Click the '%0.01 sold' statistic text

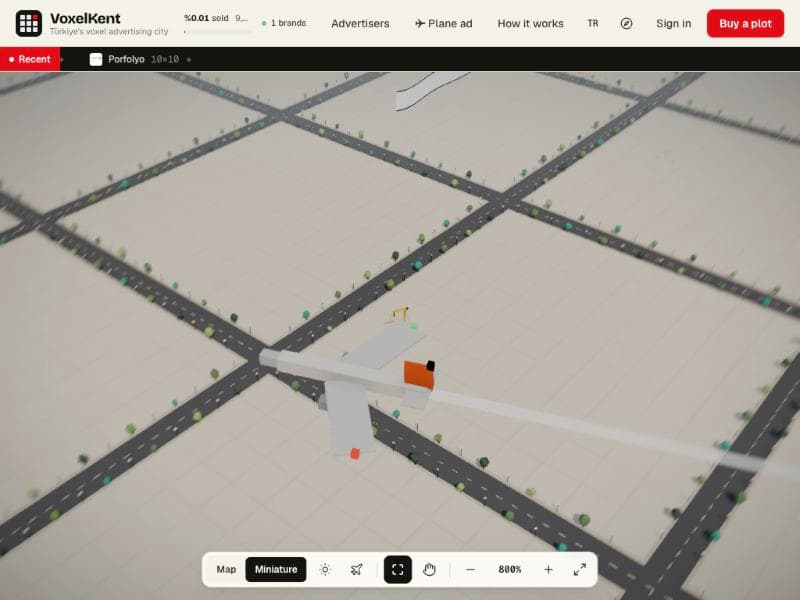tap(206, 18)
